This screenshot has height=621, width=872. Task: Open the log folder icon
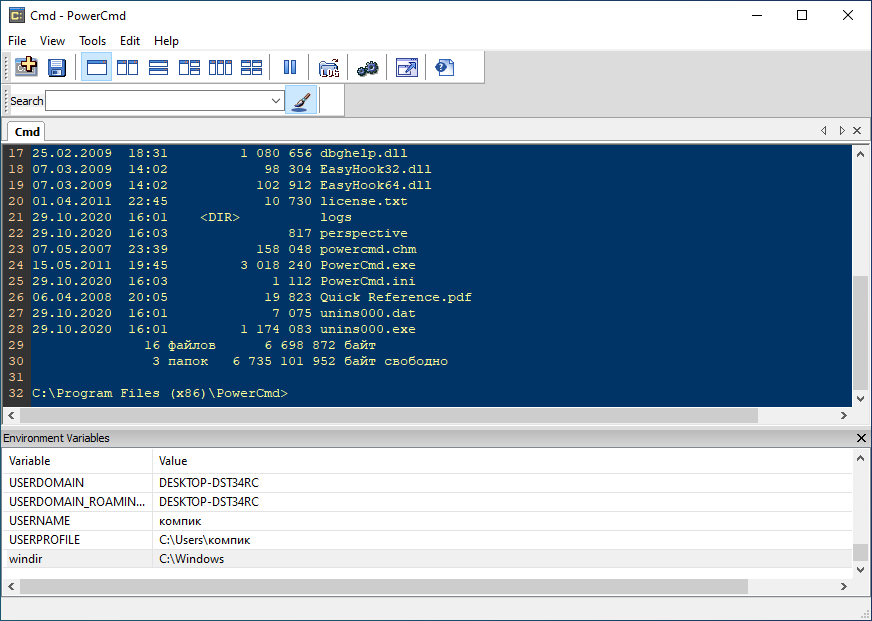[329, 67]
